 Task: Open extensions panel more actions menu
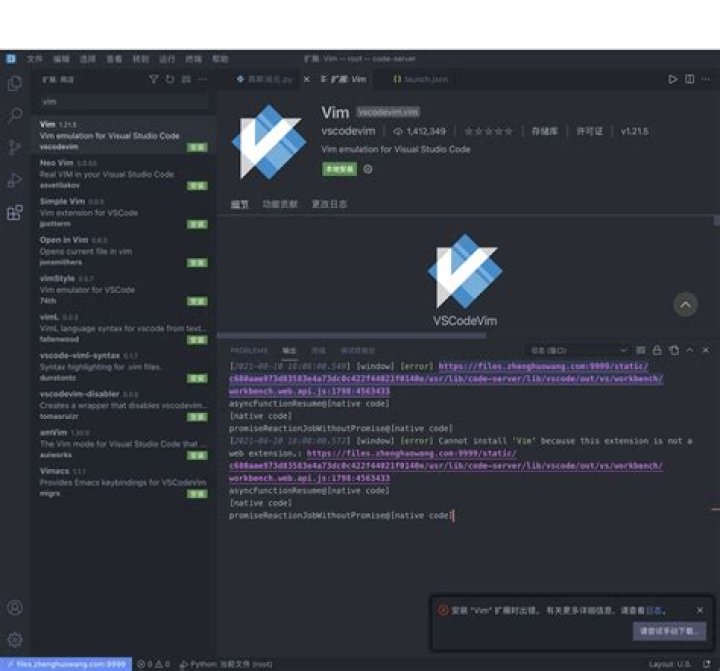coord(202,79)
